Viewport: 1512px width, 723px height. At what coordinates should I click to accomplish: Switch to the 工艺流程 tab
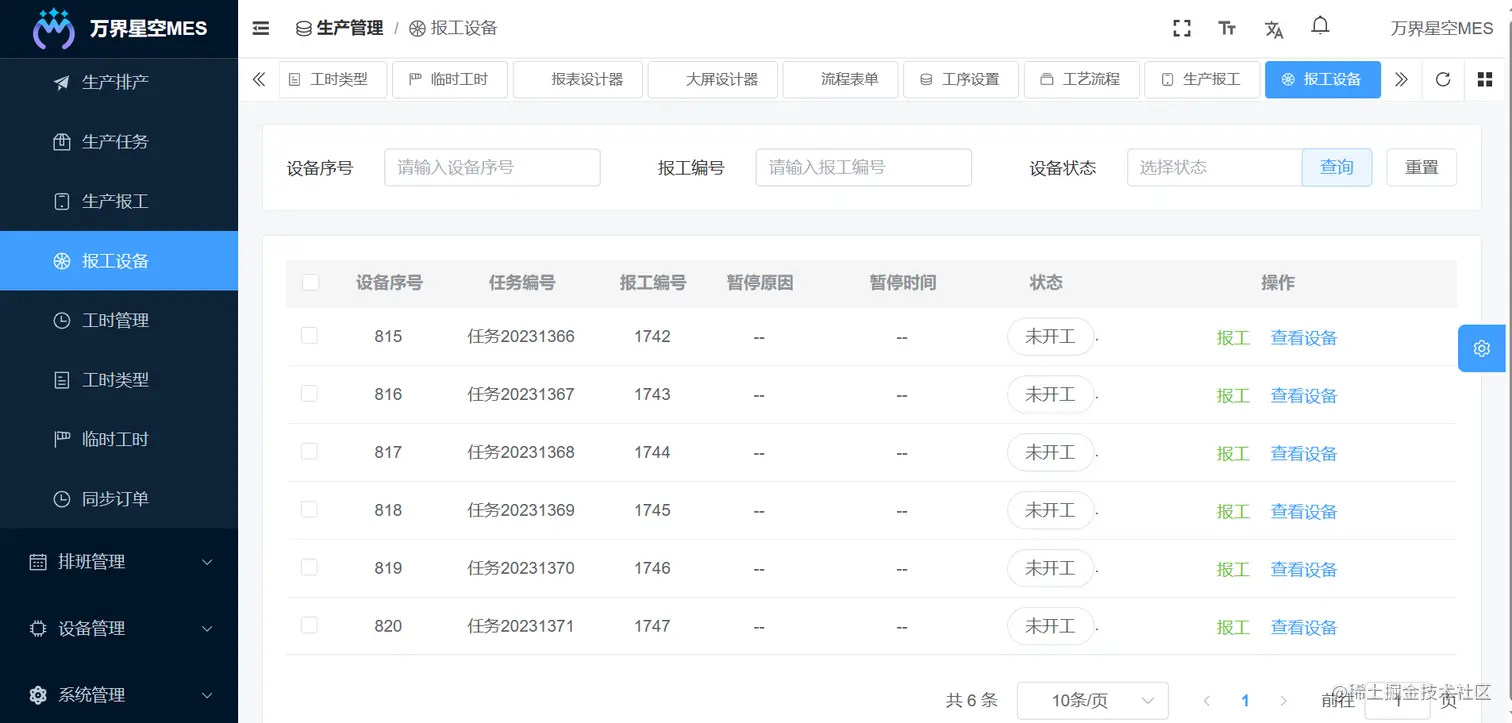(x=1081, y=79)
